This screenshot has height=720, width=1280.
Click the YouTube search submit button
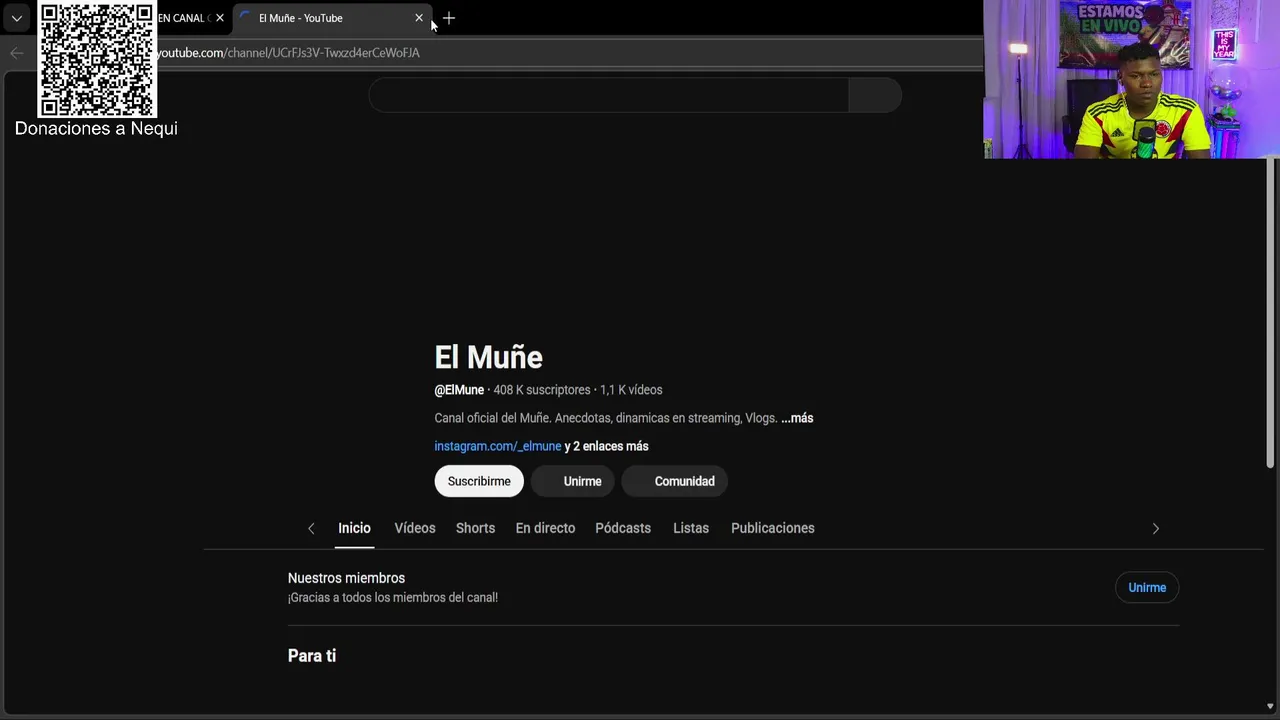875,95
